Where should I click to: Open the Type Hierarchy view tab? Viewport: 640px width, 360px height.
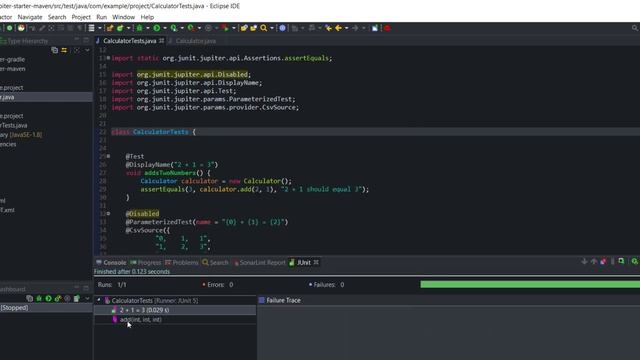24,41
